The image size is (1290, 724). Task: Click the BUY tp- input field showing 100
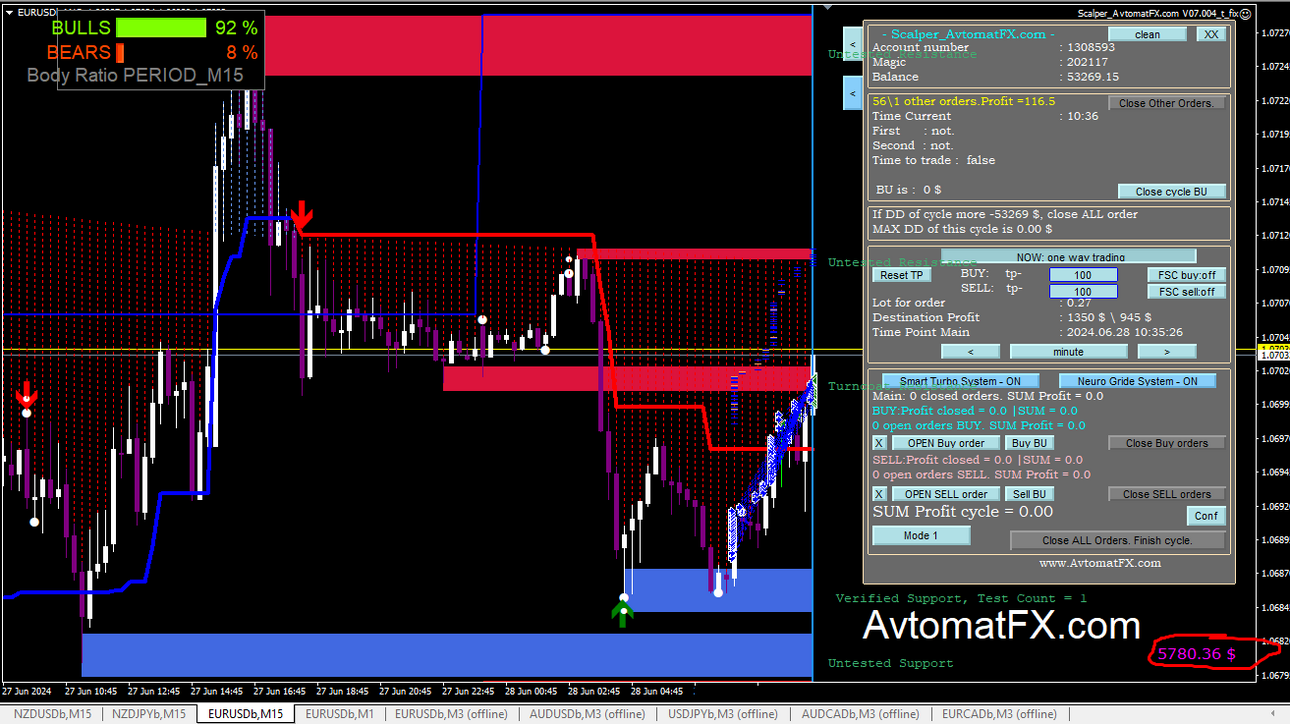tap(1083, 275)
